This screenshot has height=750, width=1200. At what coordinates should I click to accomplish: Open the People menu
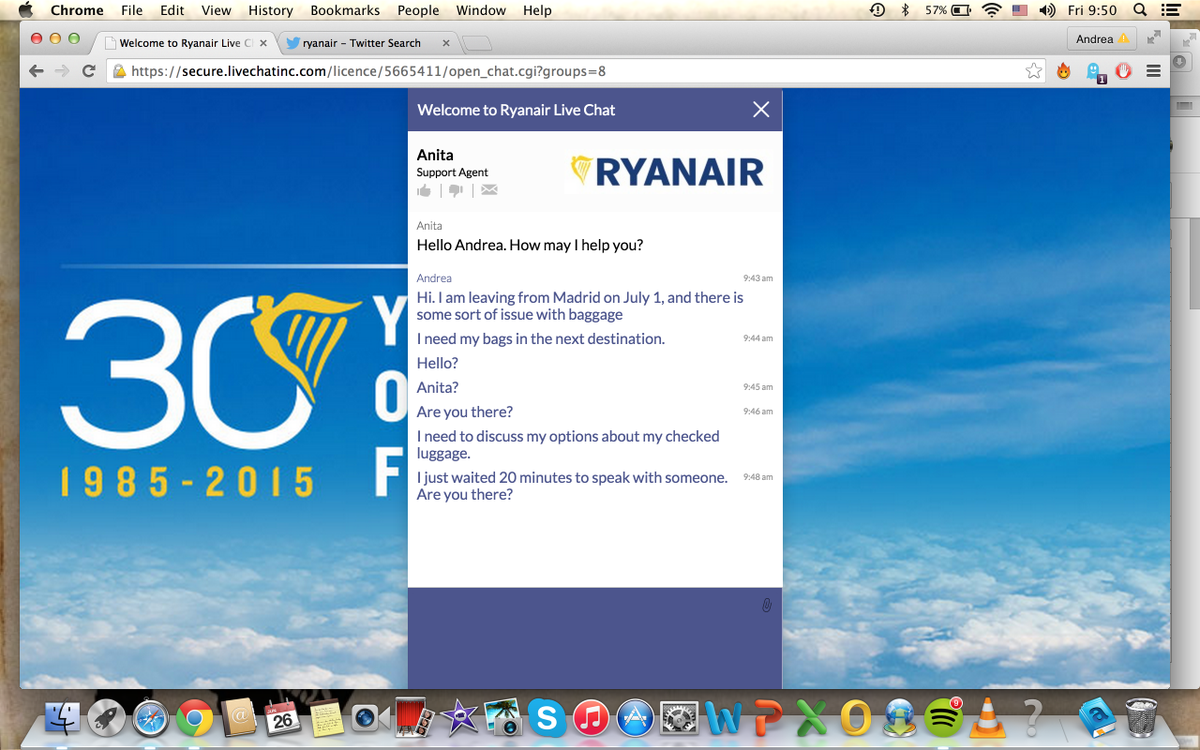[418, 10]
